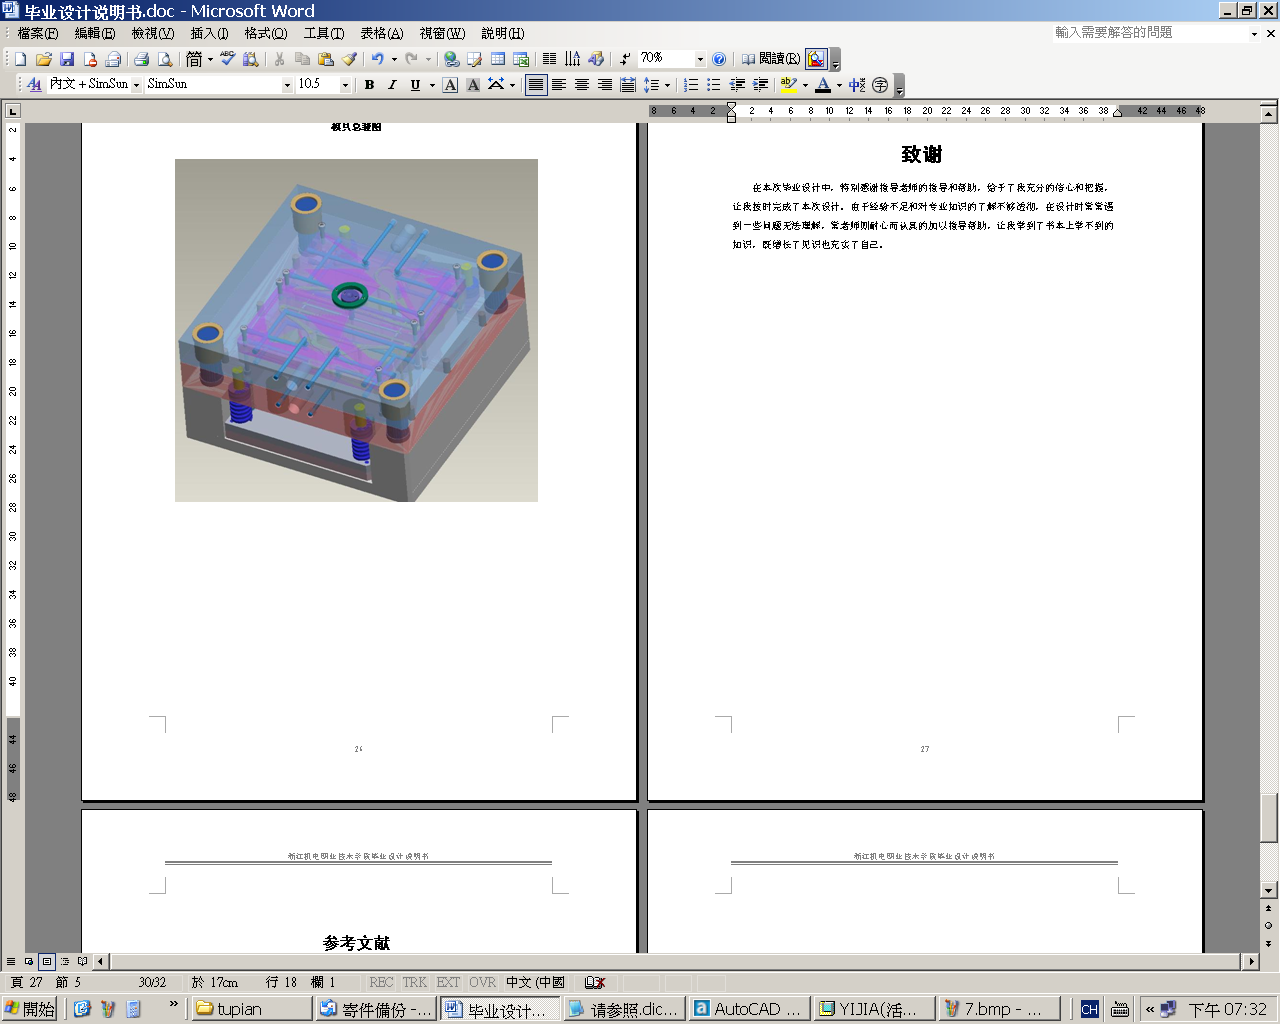Open the zoom 70% dropdown
Image resolution: width=1280 pixels, height=1024 pixels.
coord(700,59)
